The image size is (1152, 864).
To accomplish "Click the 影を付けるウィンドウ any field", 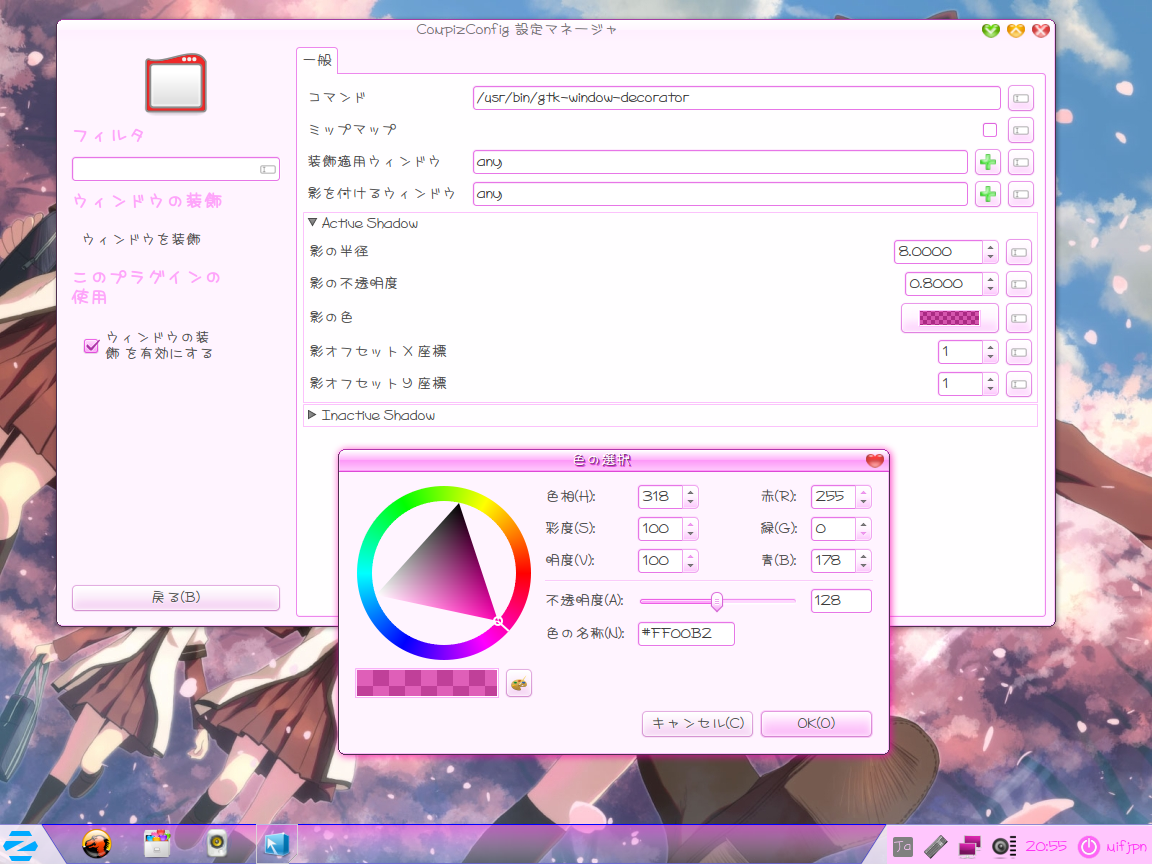I will click(720, 194).
